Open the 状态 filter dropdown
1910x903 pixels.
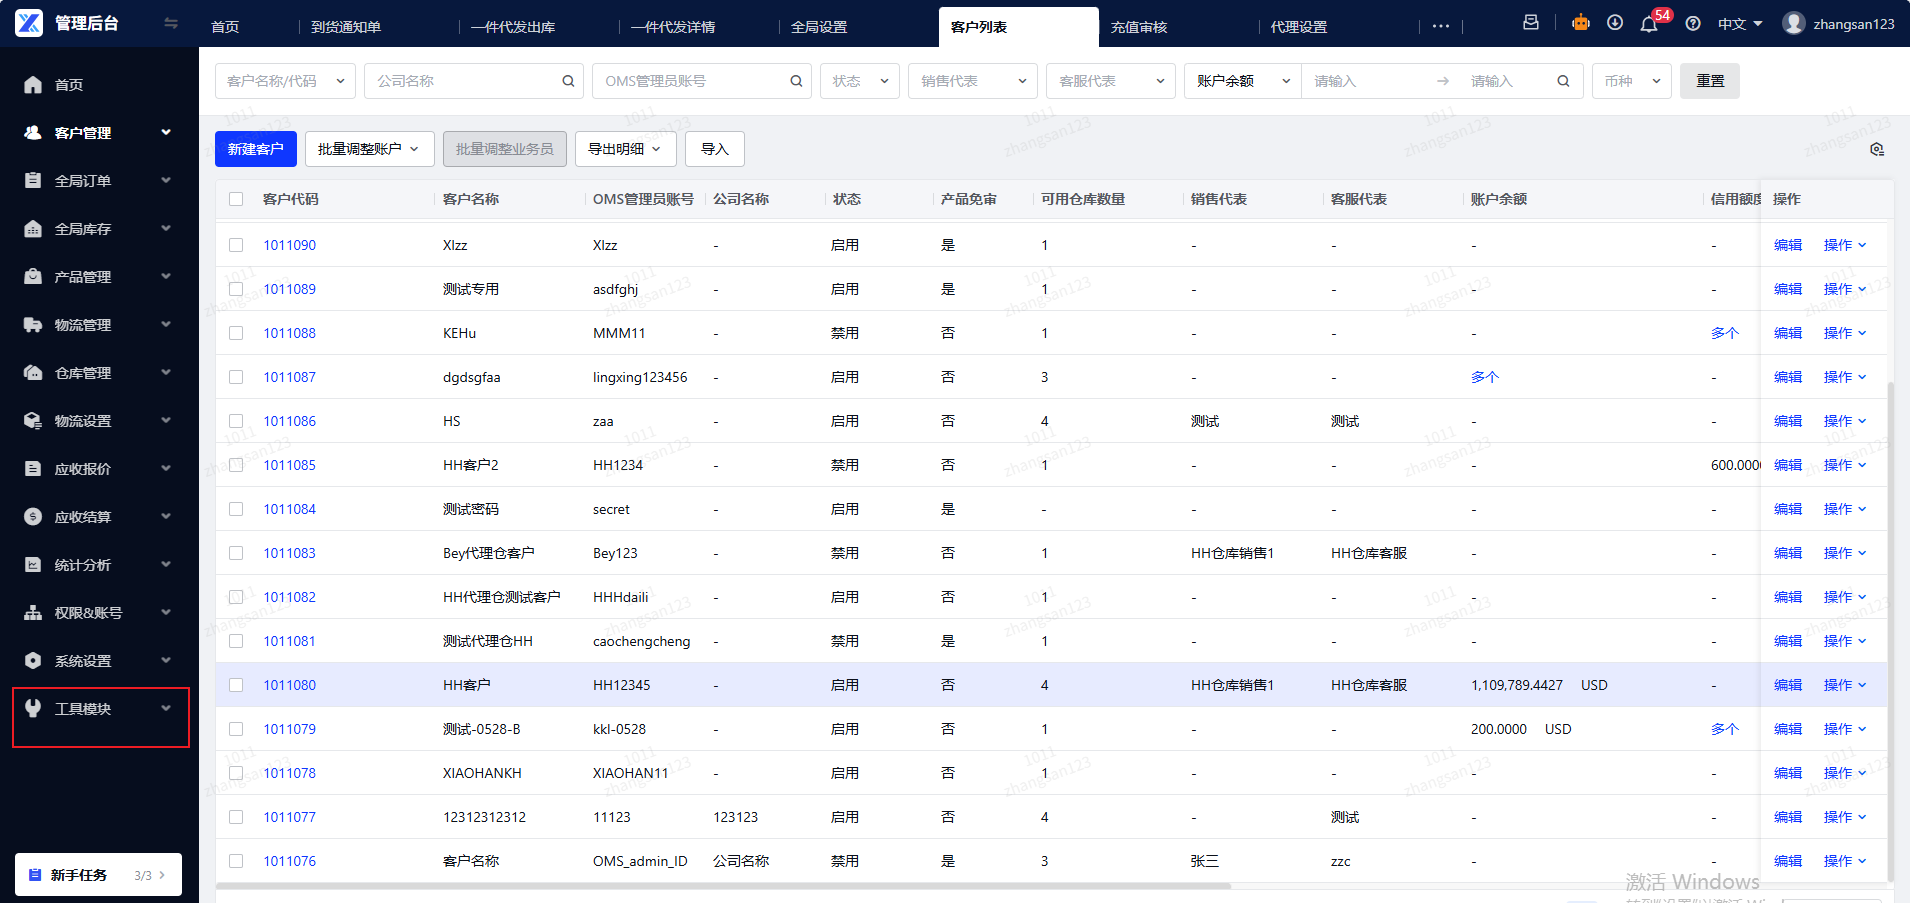[x=860, y=81]
